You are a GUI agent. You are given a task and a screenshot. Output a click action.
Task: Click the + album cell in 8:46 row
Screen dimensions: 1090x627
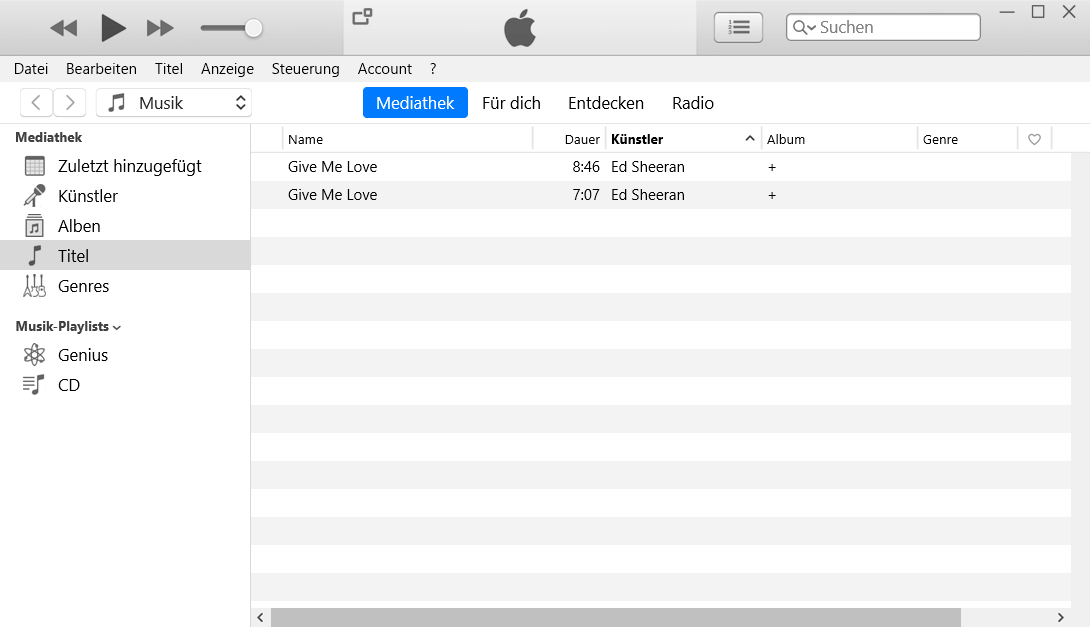pyautogui.click(x=772, y=168)
